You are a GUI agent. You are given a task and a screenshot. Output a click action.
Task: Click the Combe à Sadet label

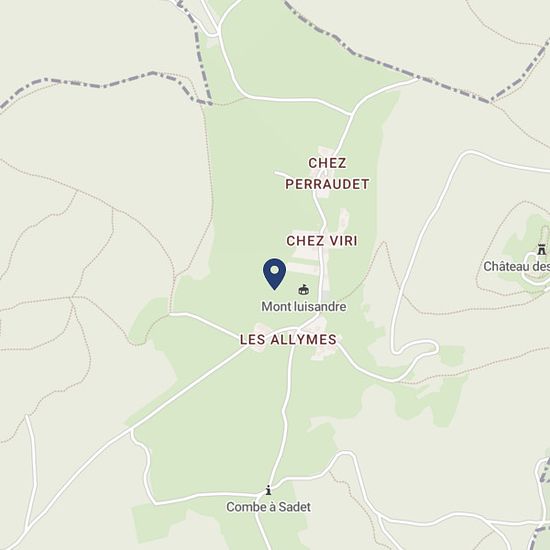coord(268,507)
